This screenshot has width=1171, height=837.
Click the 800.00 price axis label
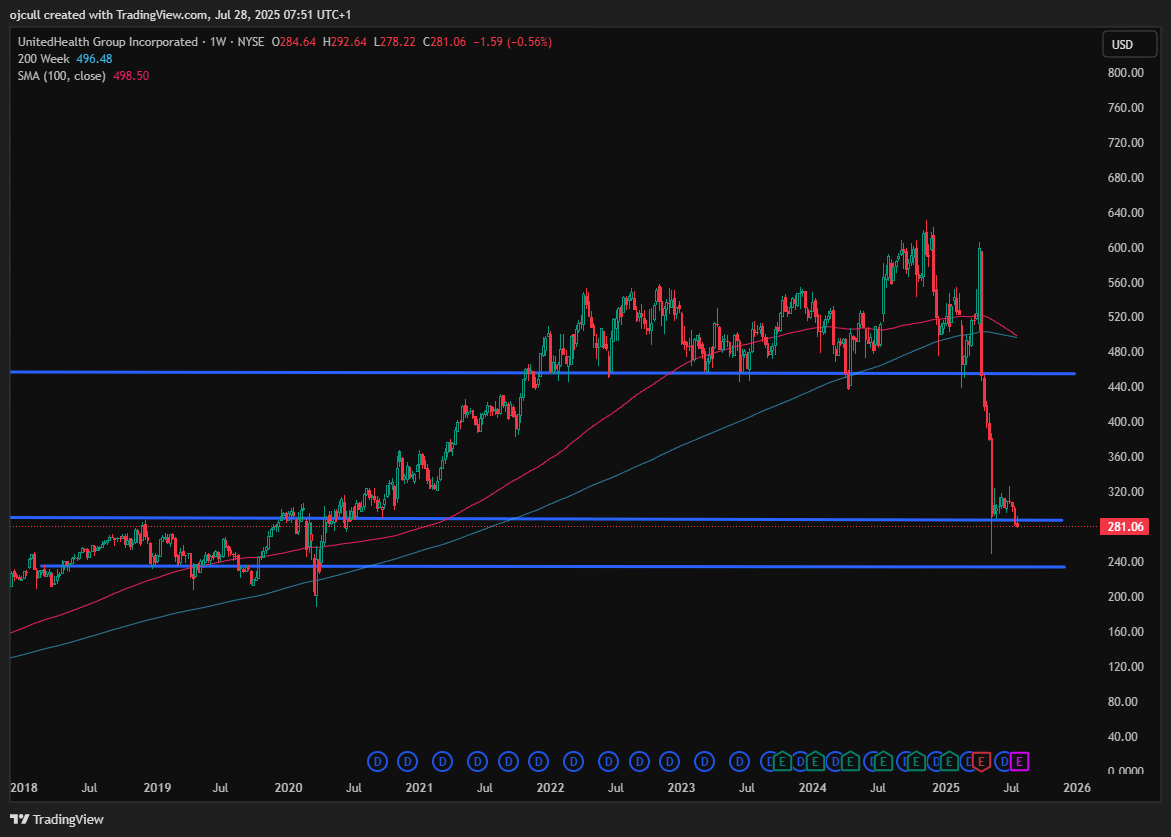pos(1125,72)
